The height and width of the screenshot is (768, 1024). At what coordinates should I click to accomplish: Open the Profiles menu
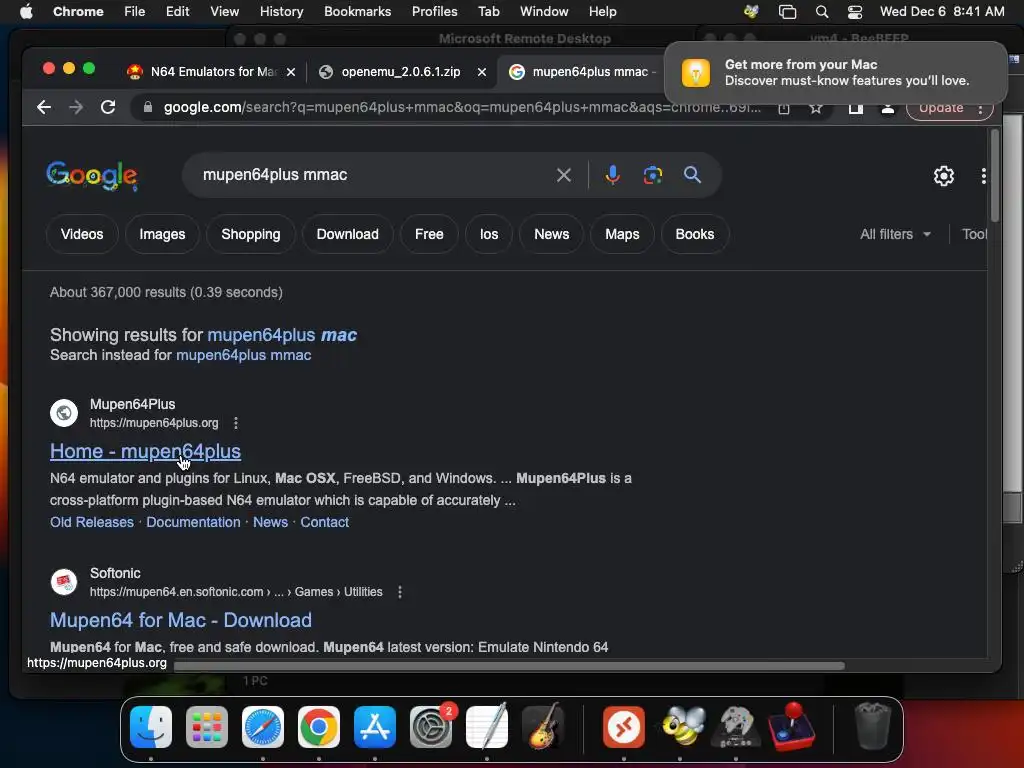[434, 12]
